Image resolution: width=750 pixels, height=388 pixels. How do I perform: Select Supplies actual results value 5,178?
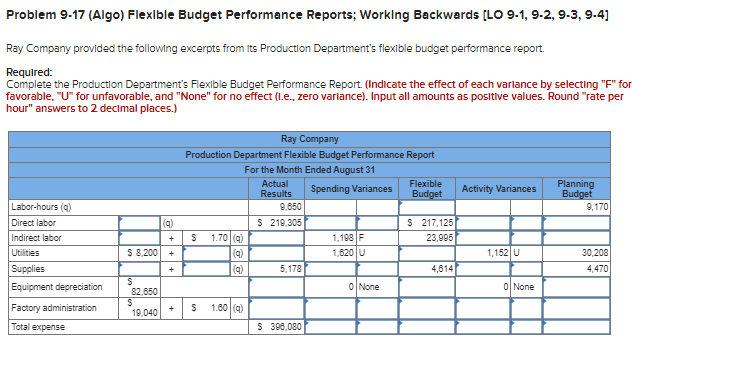[291, 269]
